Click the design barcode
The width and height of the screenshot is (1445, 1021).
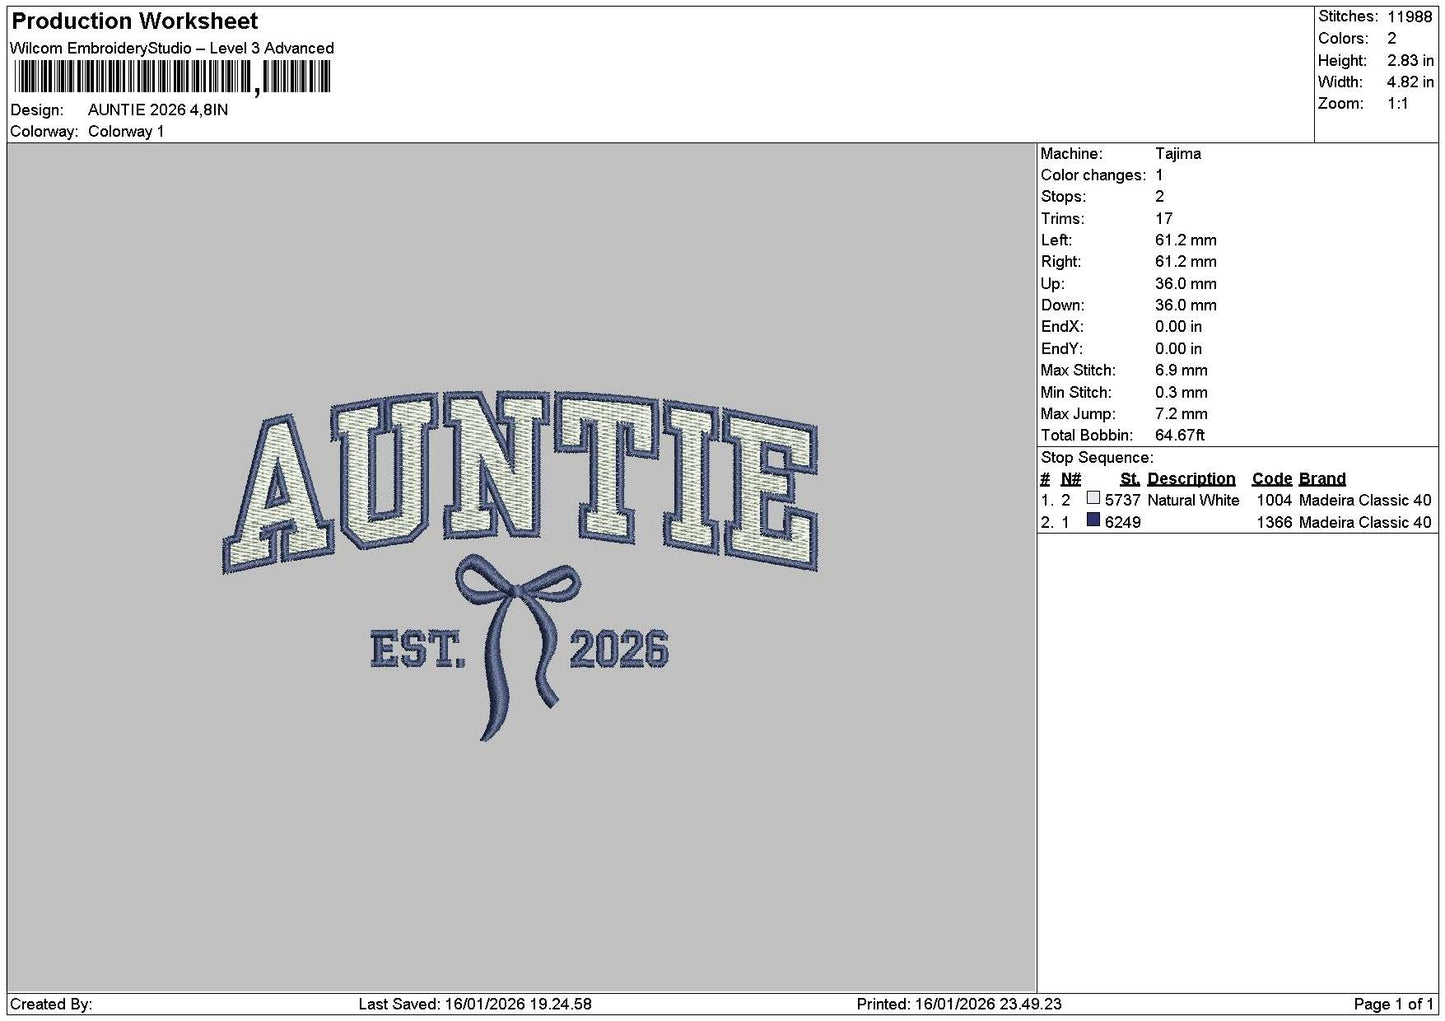172,77
